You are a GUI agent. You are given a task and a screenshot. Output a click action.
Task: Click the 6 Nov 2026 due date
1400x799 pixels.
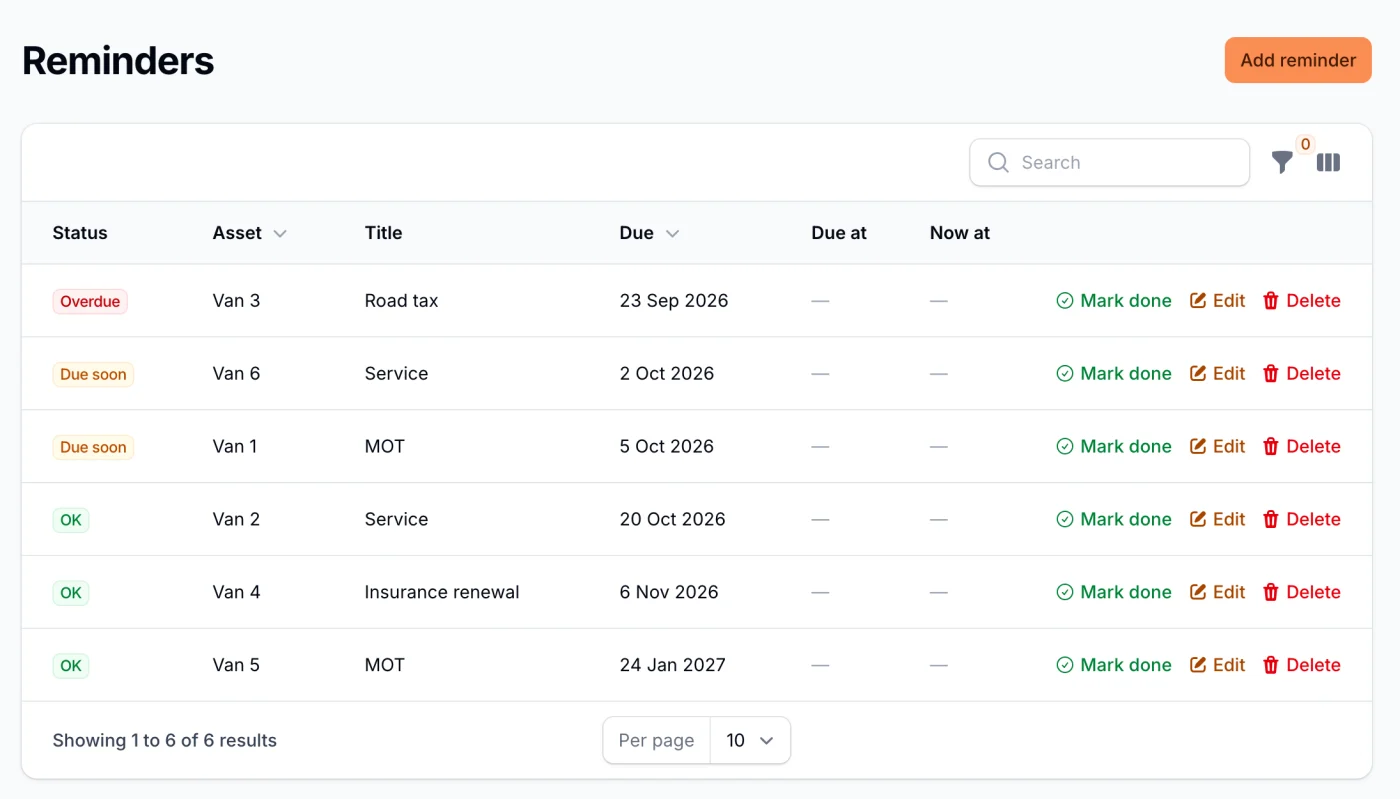669,593
